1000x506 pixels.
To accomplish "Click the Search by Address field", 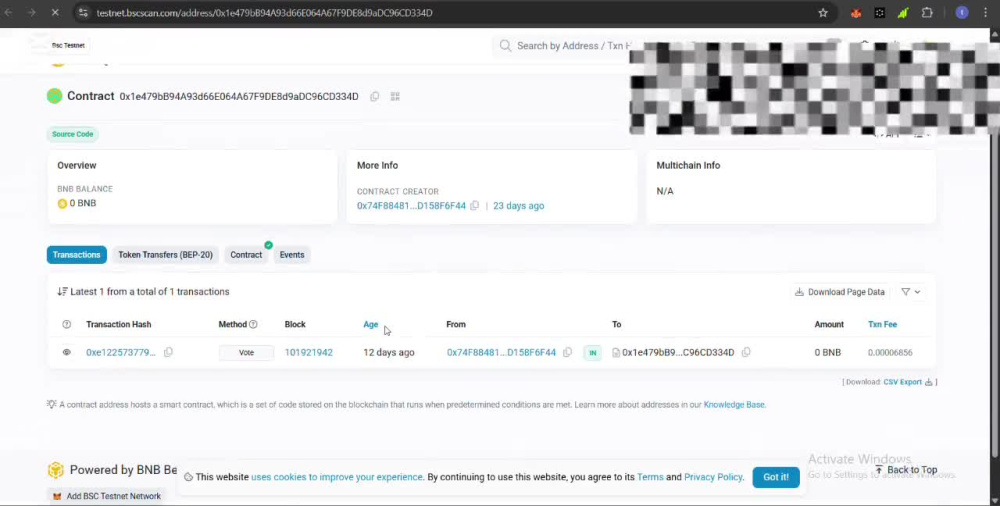I will click(x=573, y=46).
